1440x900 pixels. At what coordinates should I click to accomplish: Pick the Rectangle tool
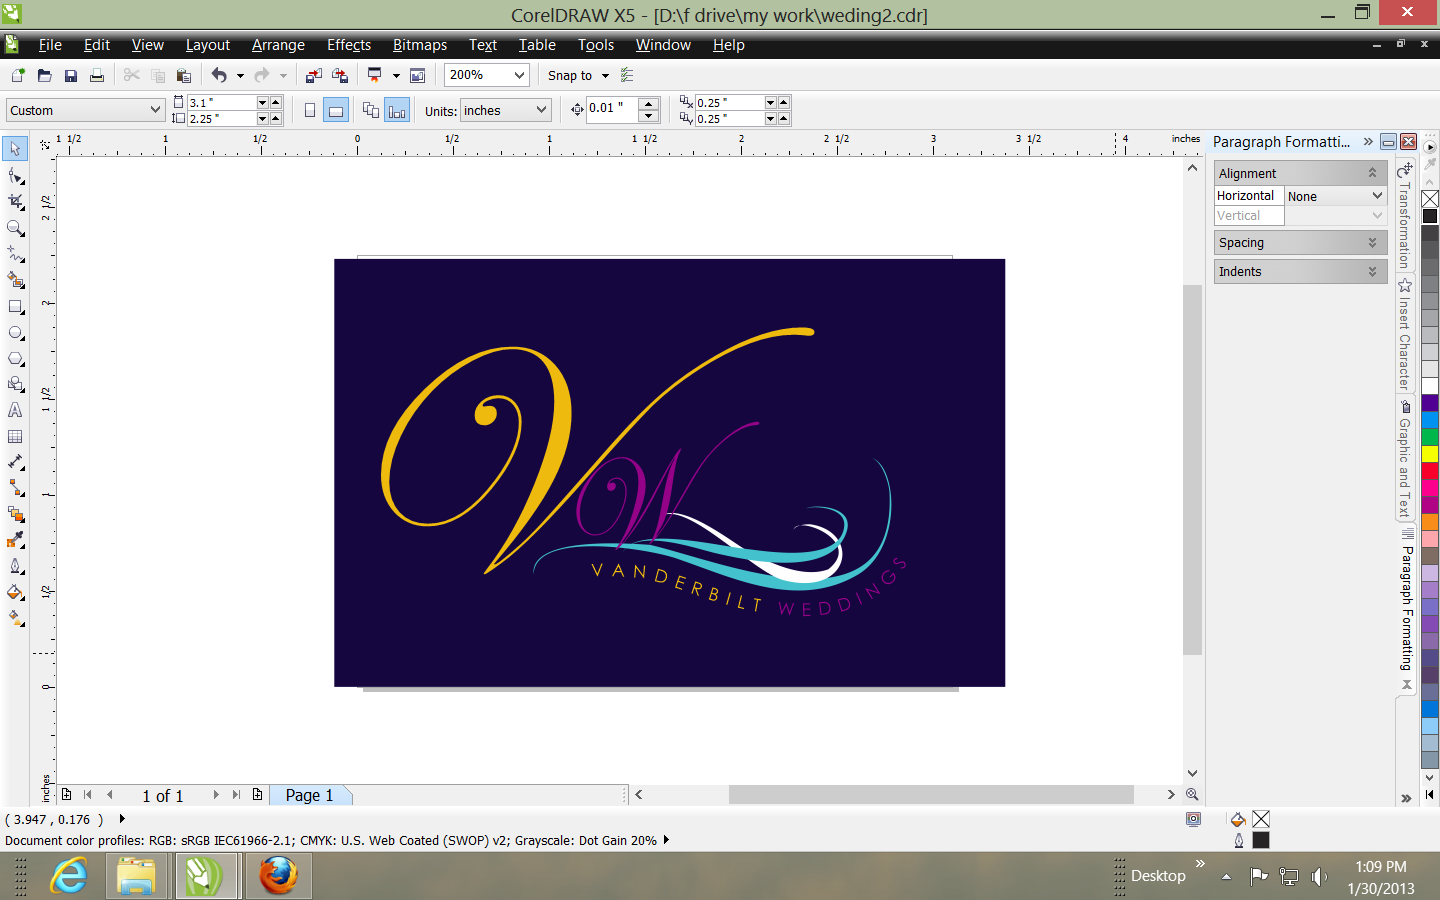click(x=15, y=307)
